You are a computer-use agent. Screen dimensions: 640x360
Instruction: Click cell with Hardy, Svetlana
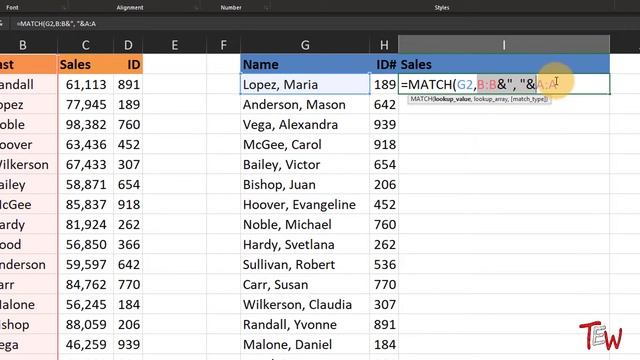305,244
